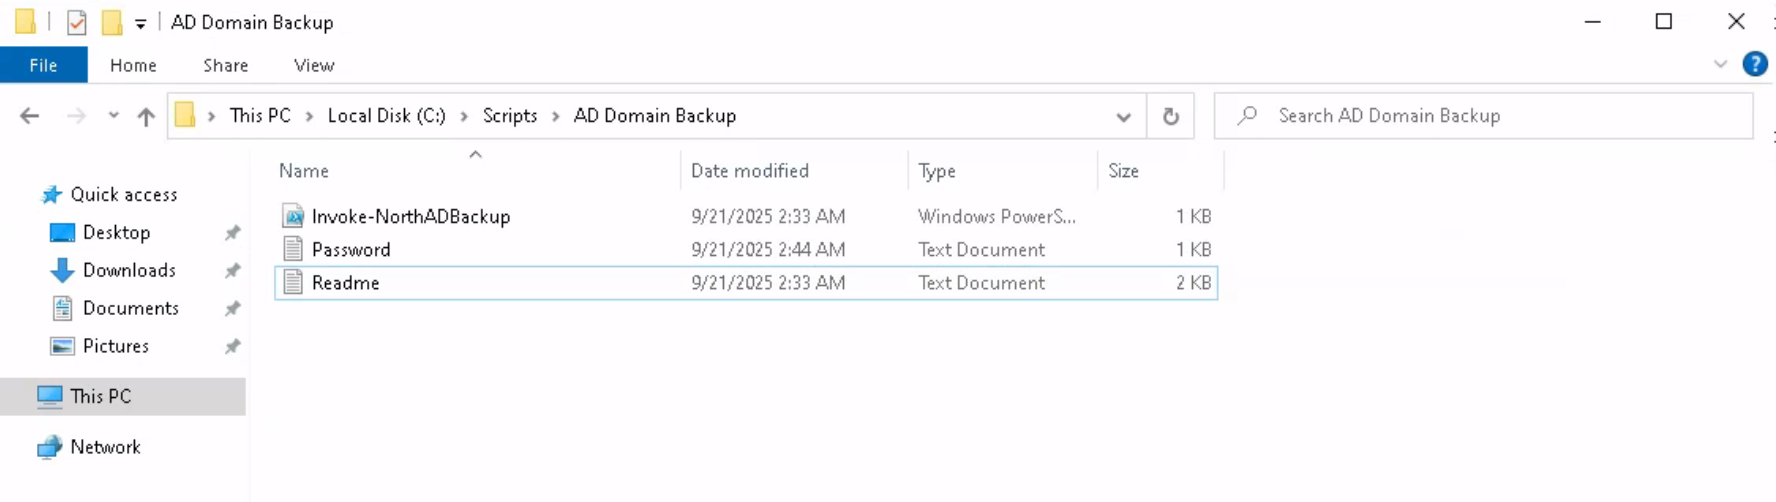Expand the ribbon with the chevron

(1720, 65)
